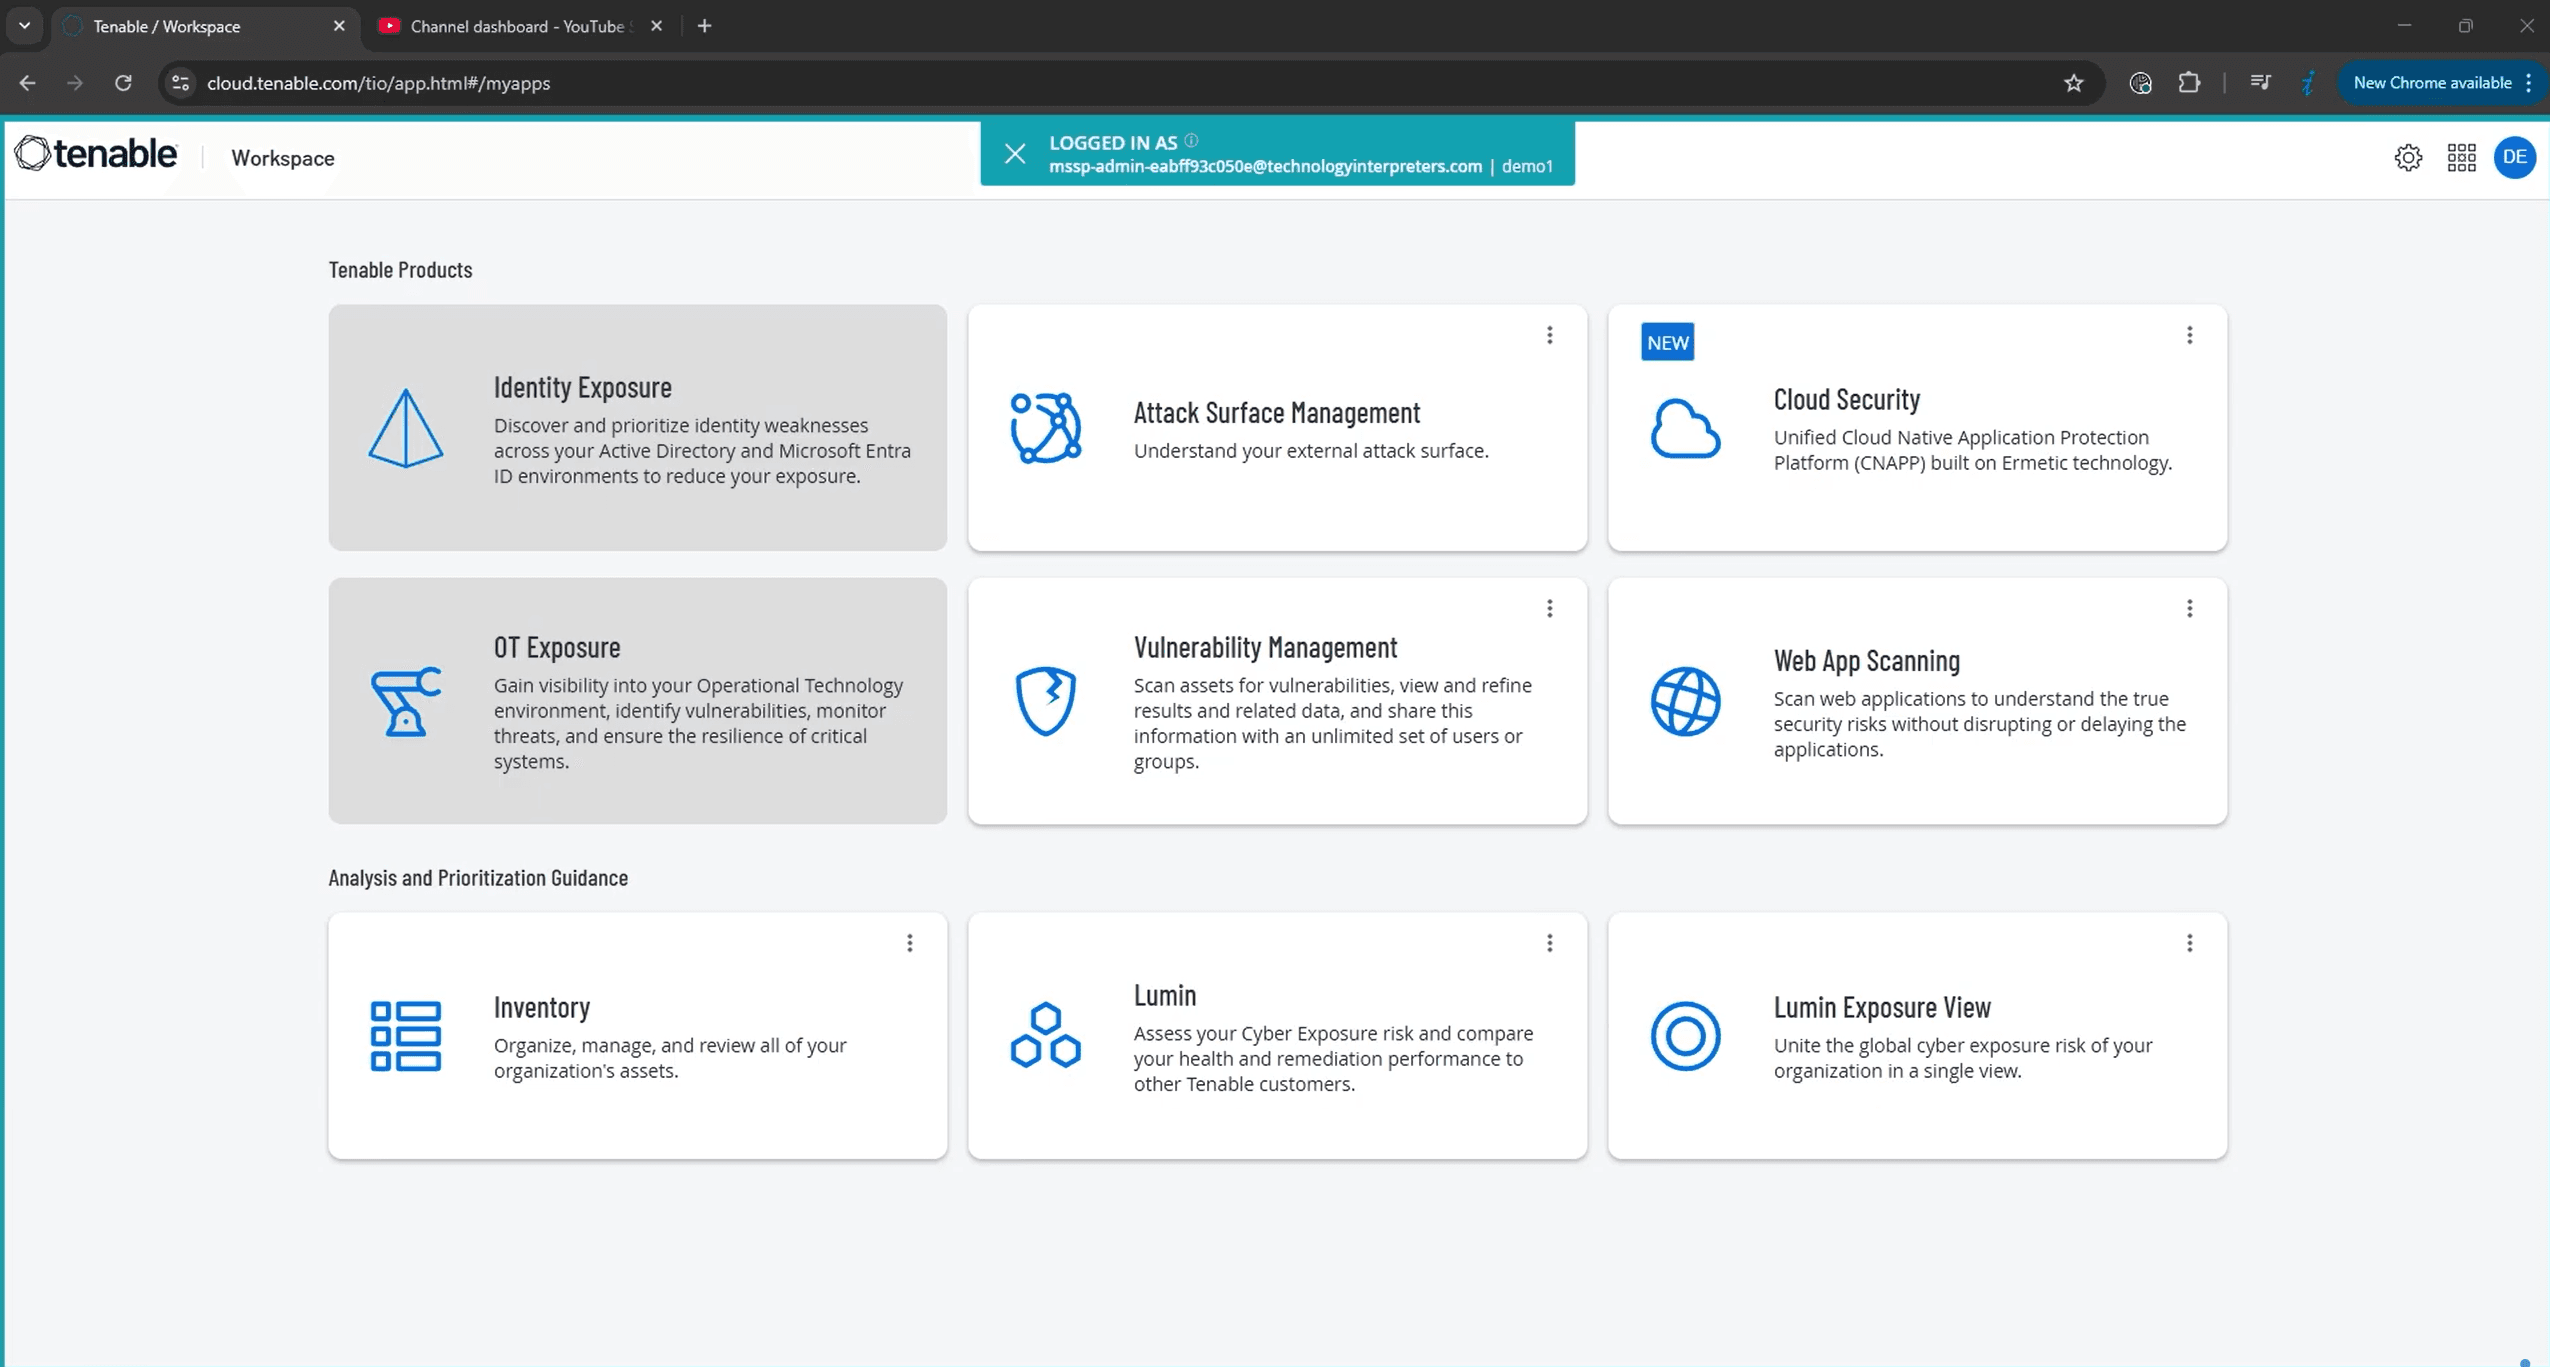Open the Cloud Security card options menu
This screenshot has width=2550, height=1367.
click(2190, 334)
